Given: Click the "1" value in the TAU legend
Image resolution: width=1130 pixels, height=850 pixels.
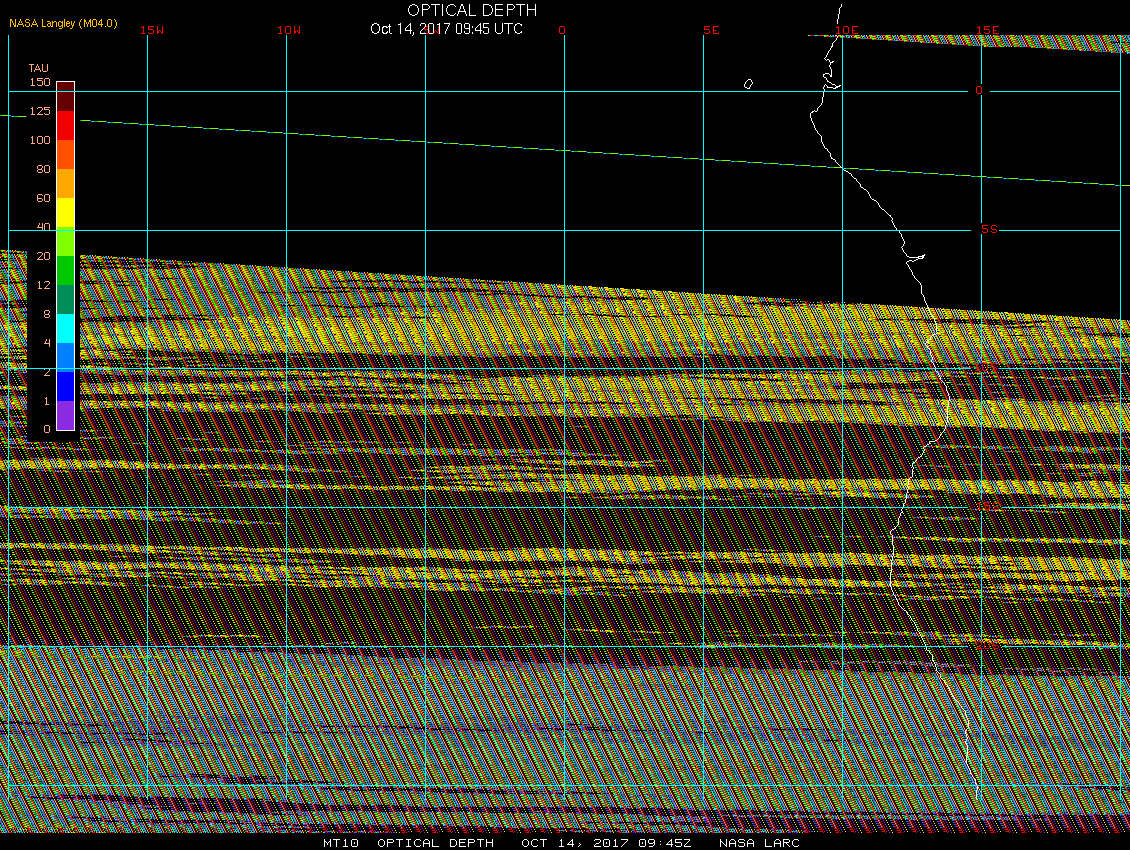Looking at the screenshot, I should click(47, 401).
